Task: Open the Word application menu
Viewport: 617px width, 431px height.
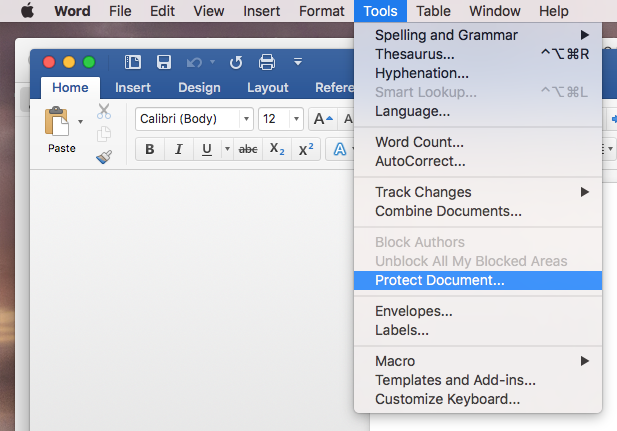Action: coord(72,11)
